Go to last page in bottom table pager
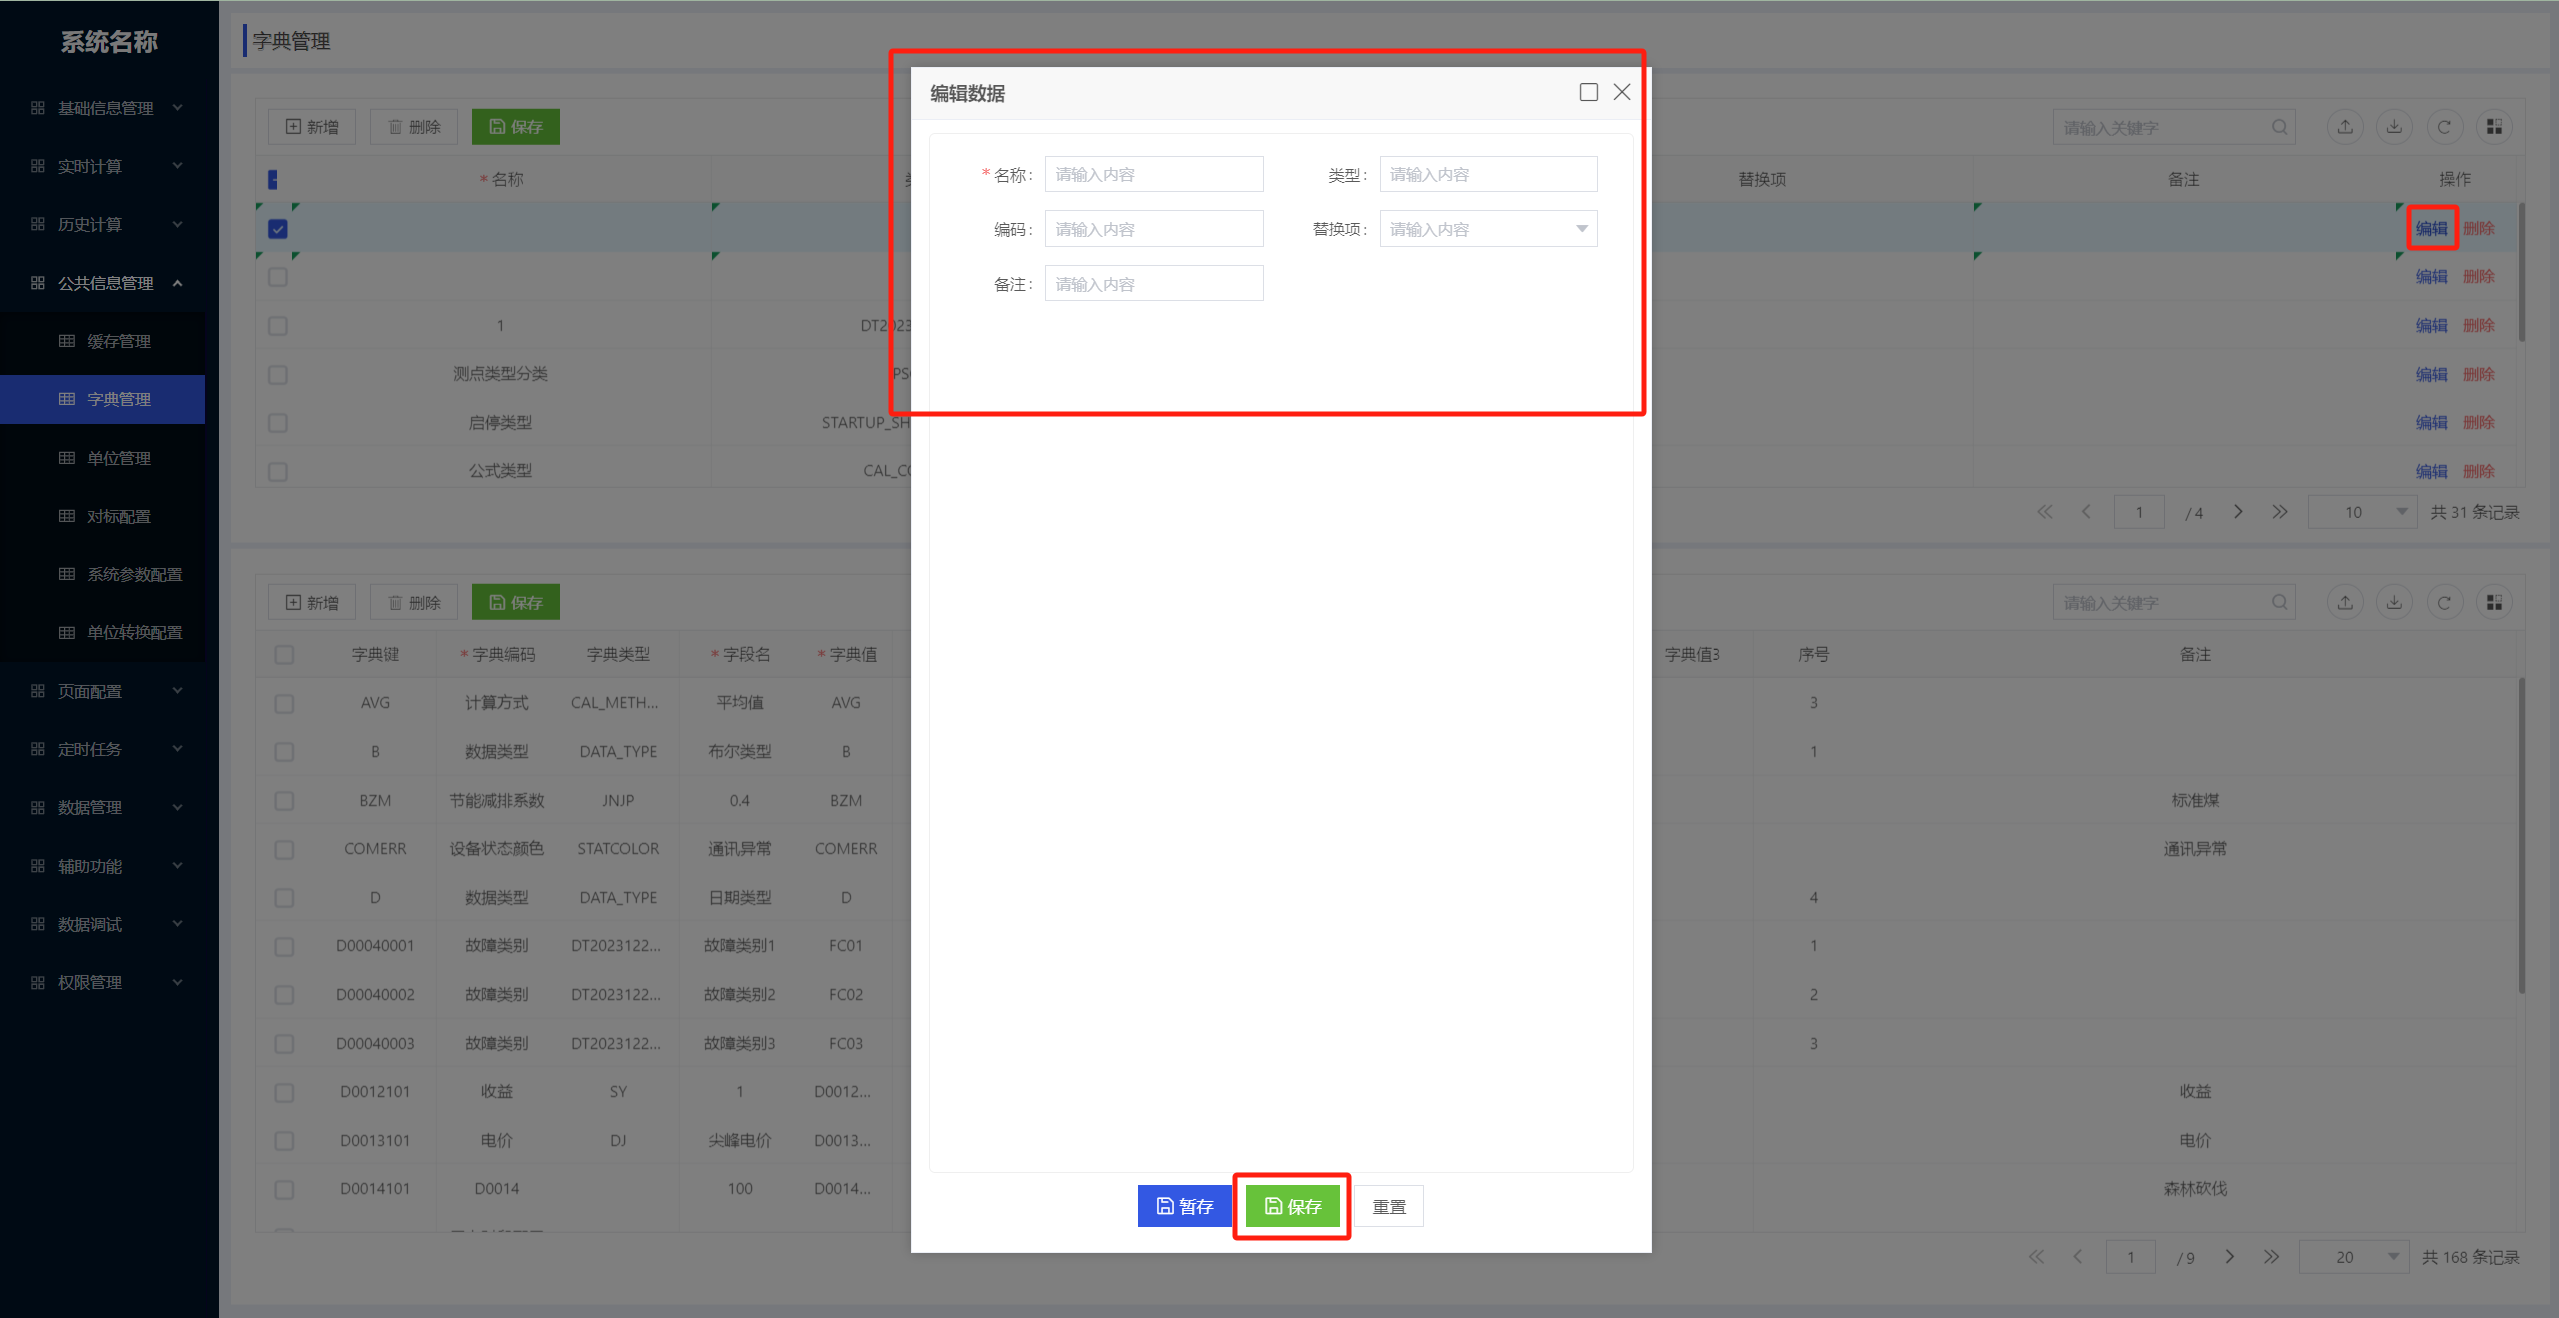 2271,1257
